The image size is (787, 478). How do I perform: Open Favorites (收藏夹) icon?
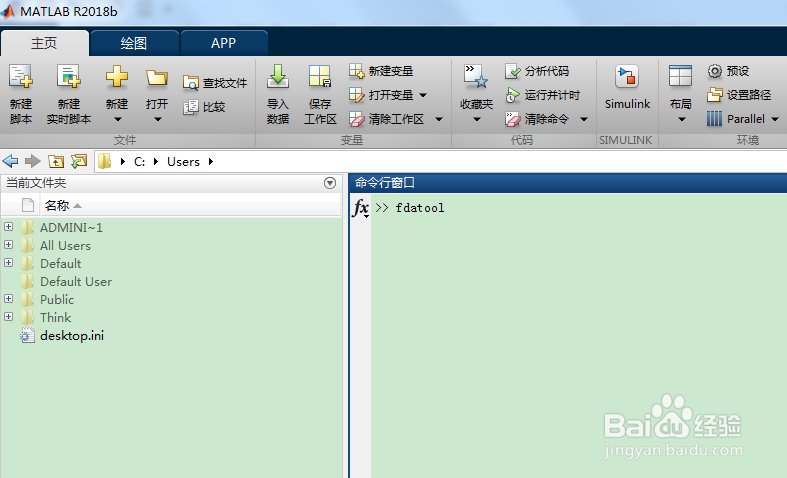(476, 77)
